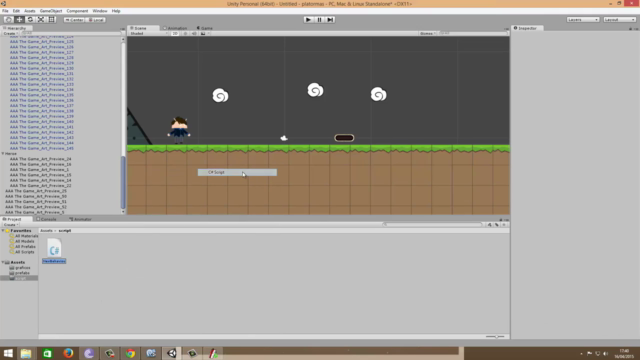Viewport: 640px width, 360px height.
Task: Click the Pause button
Action: 320,20
